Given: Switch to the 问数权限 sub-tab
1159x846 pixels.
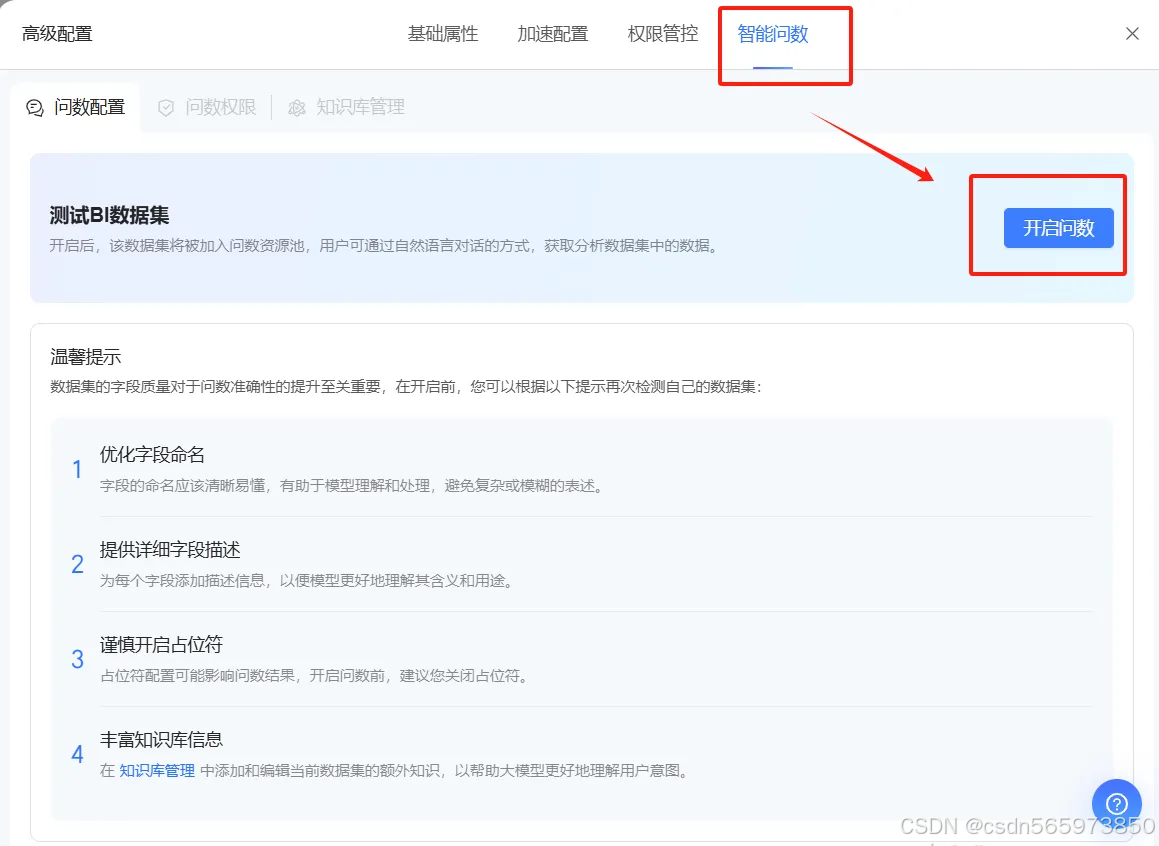Looking at the screenshot, I should tap(219, 107).
